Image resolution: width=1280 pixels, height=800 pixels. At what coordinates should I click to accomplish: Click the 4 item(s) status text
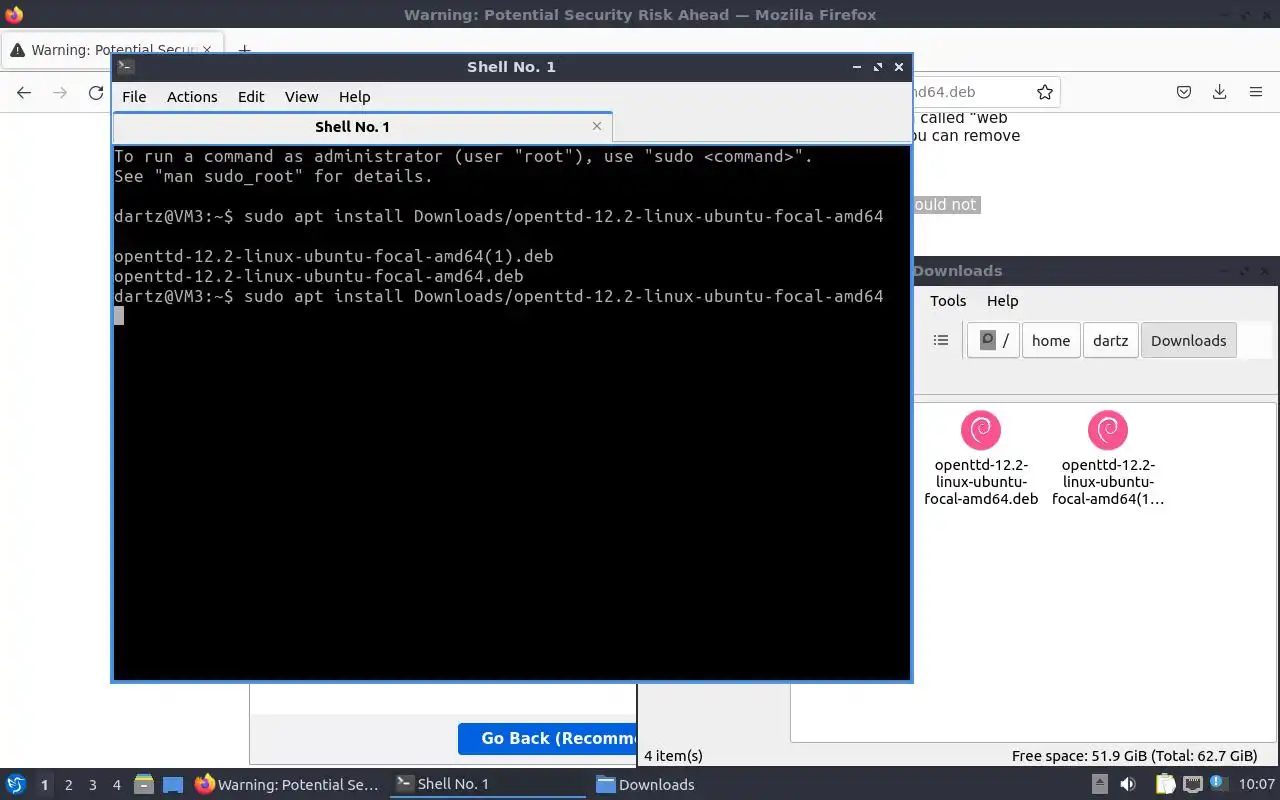673,756
